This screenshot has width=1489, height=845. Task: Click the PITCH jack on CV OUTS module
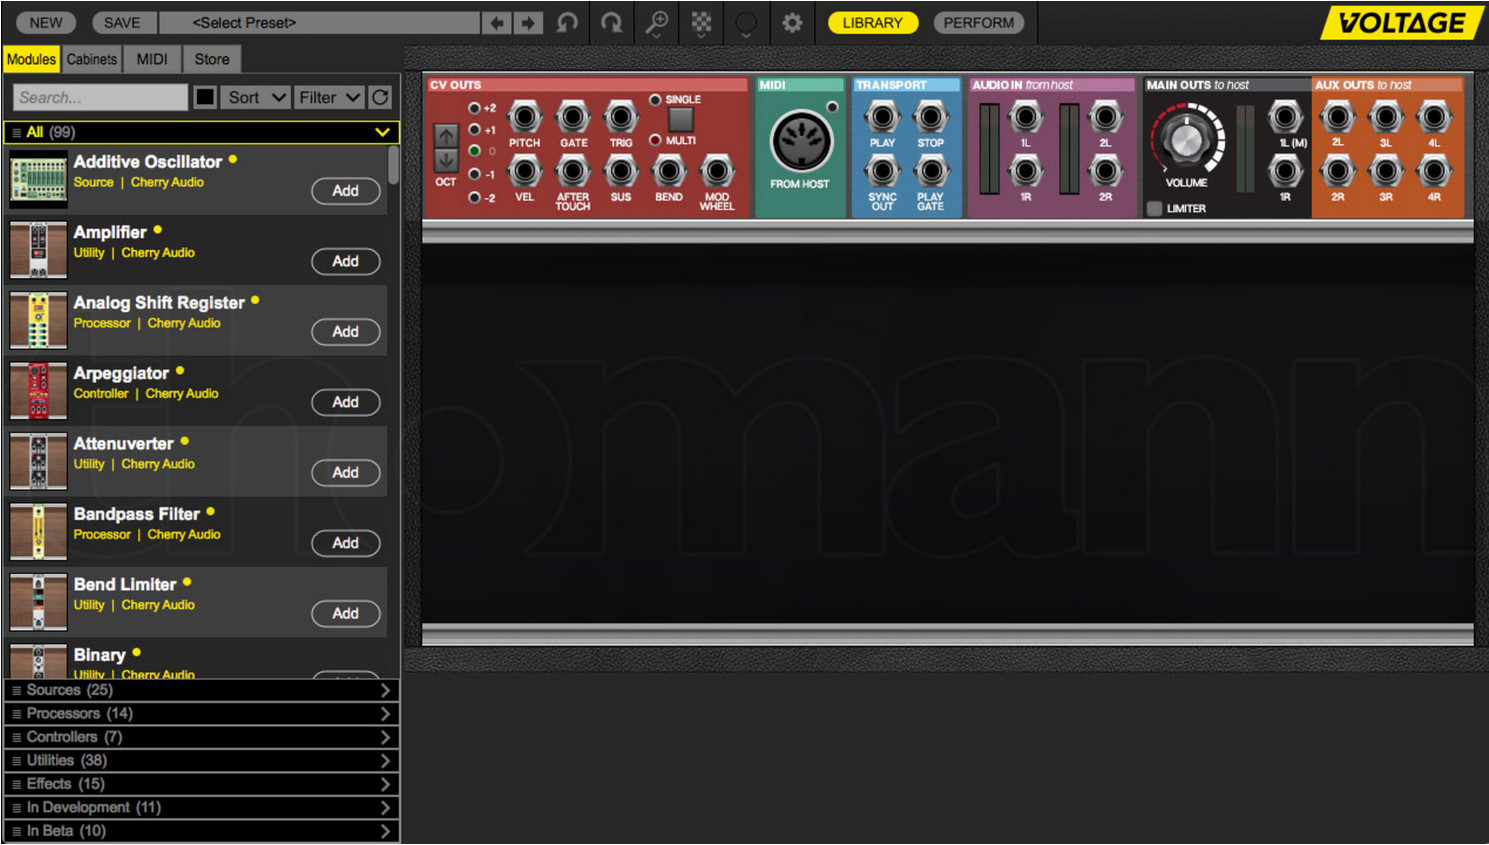coord(524,117)
